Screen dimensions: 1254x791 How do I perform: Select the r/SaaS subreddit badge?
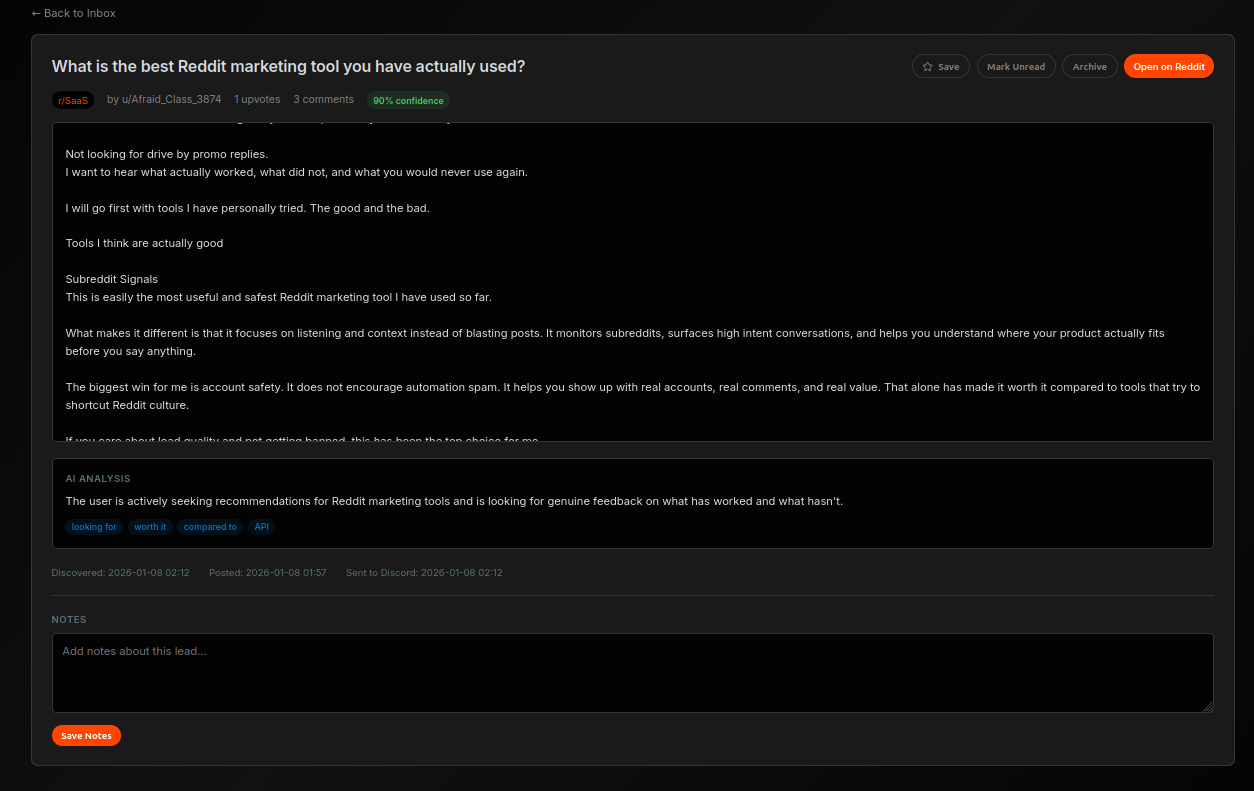pyautogui.click(x=72, y=99)
